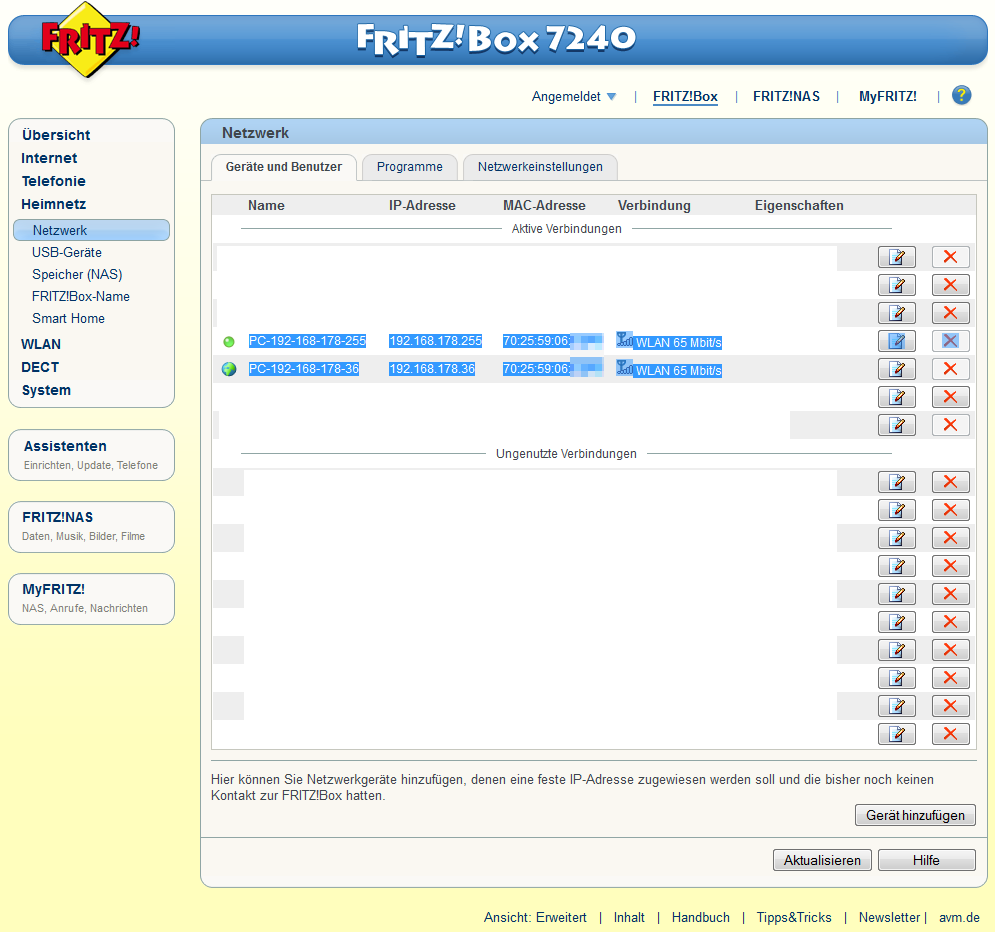This screenshot has height=932, width=995.
Task: Click the Inhalt footer link
Action: tap(629, 917)
